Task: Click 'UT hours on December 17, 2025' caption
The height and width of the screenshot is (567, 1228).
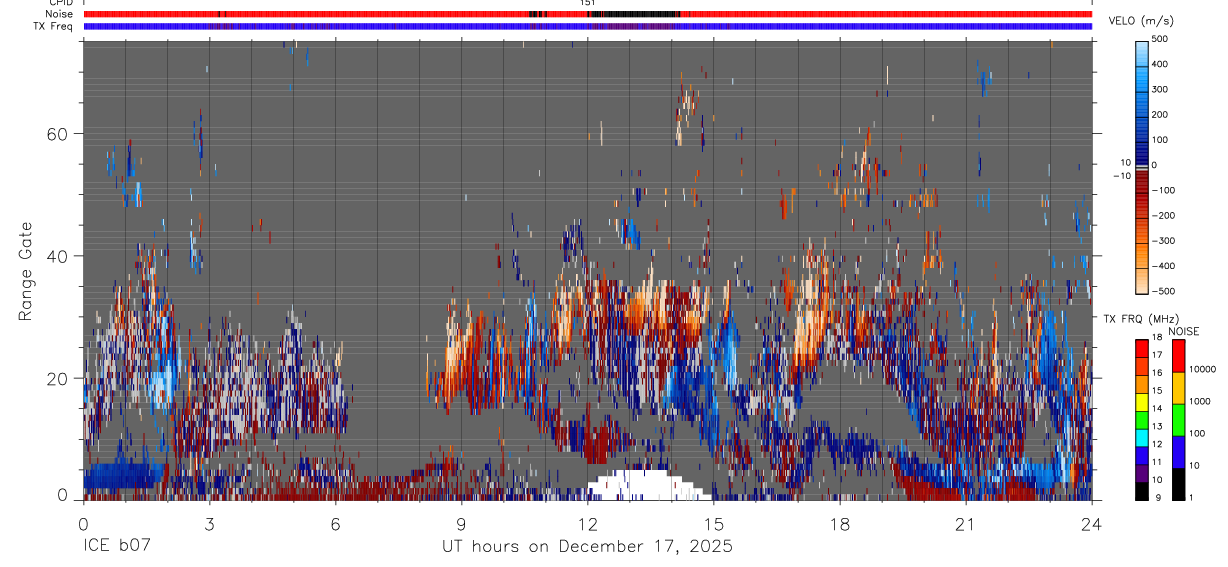Action: 588,546
